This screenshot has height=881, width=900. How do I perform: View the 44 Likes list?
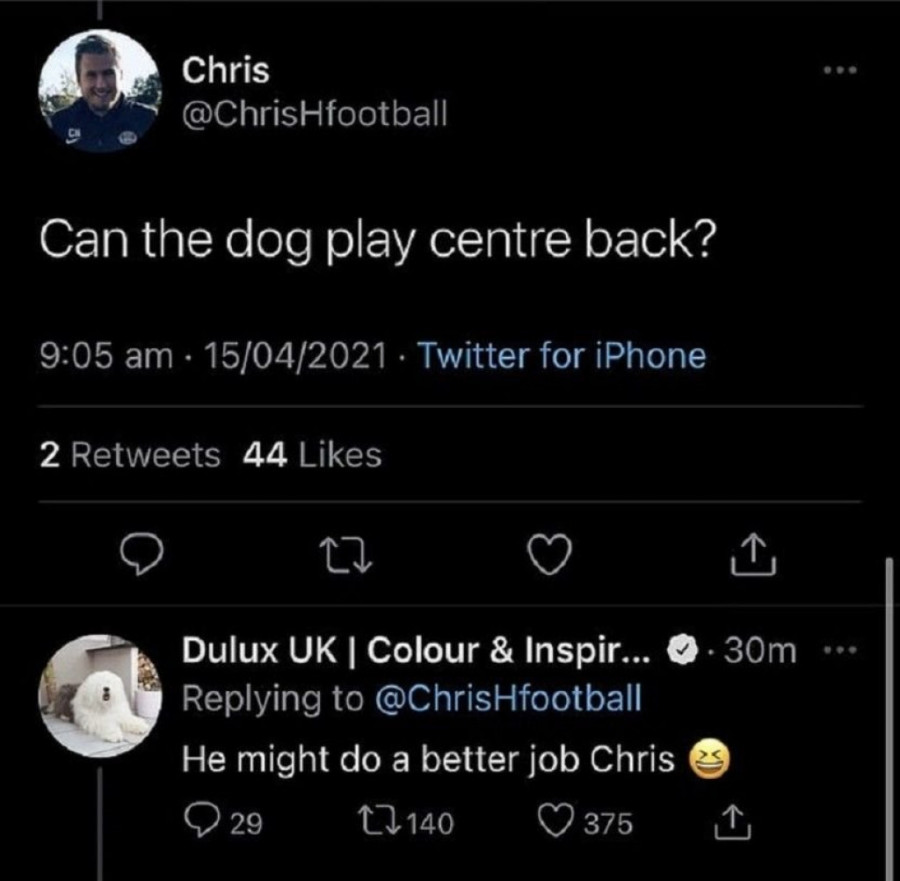point(312,455)
